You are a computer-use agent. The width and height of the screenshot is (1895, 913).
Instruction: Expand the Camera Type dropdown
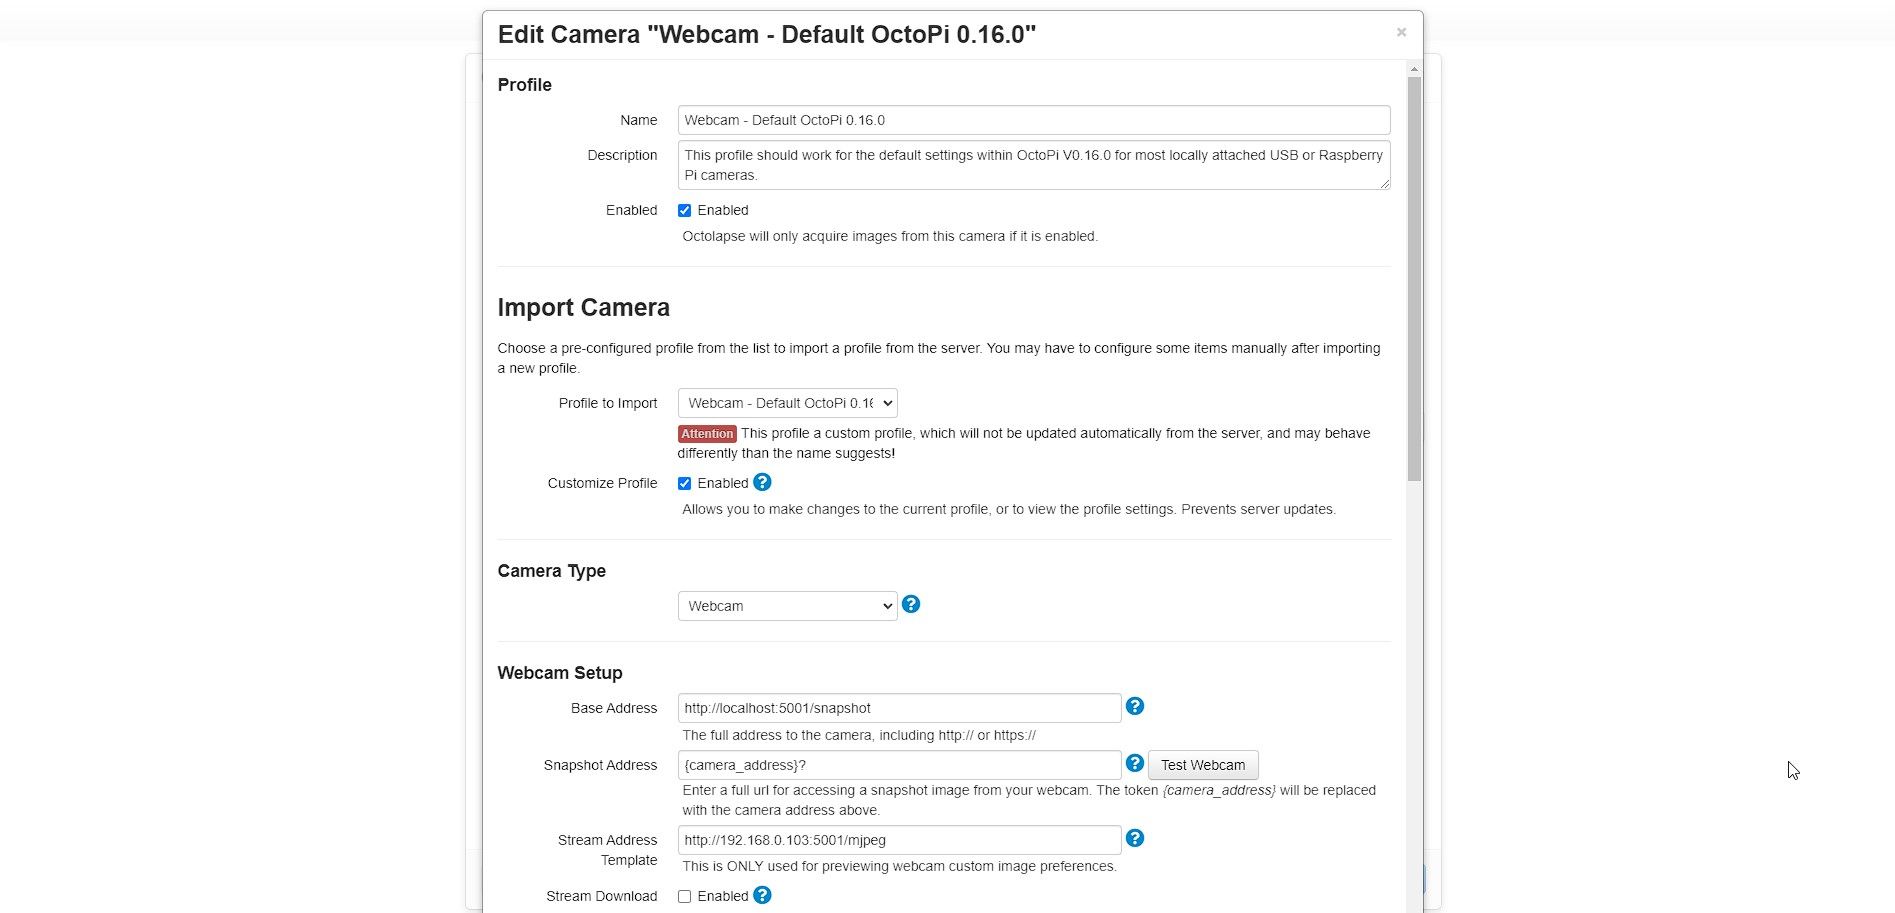787,606
